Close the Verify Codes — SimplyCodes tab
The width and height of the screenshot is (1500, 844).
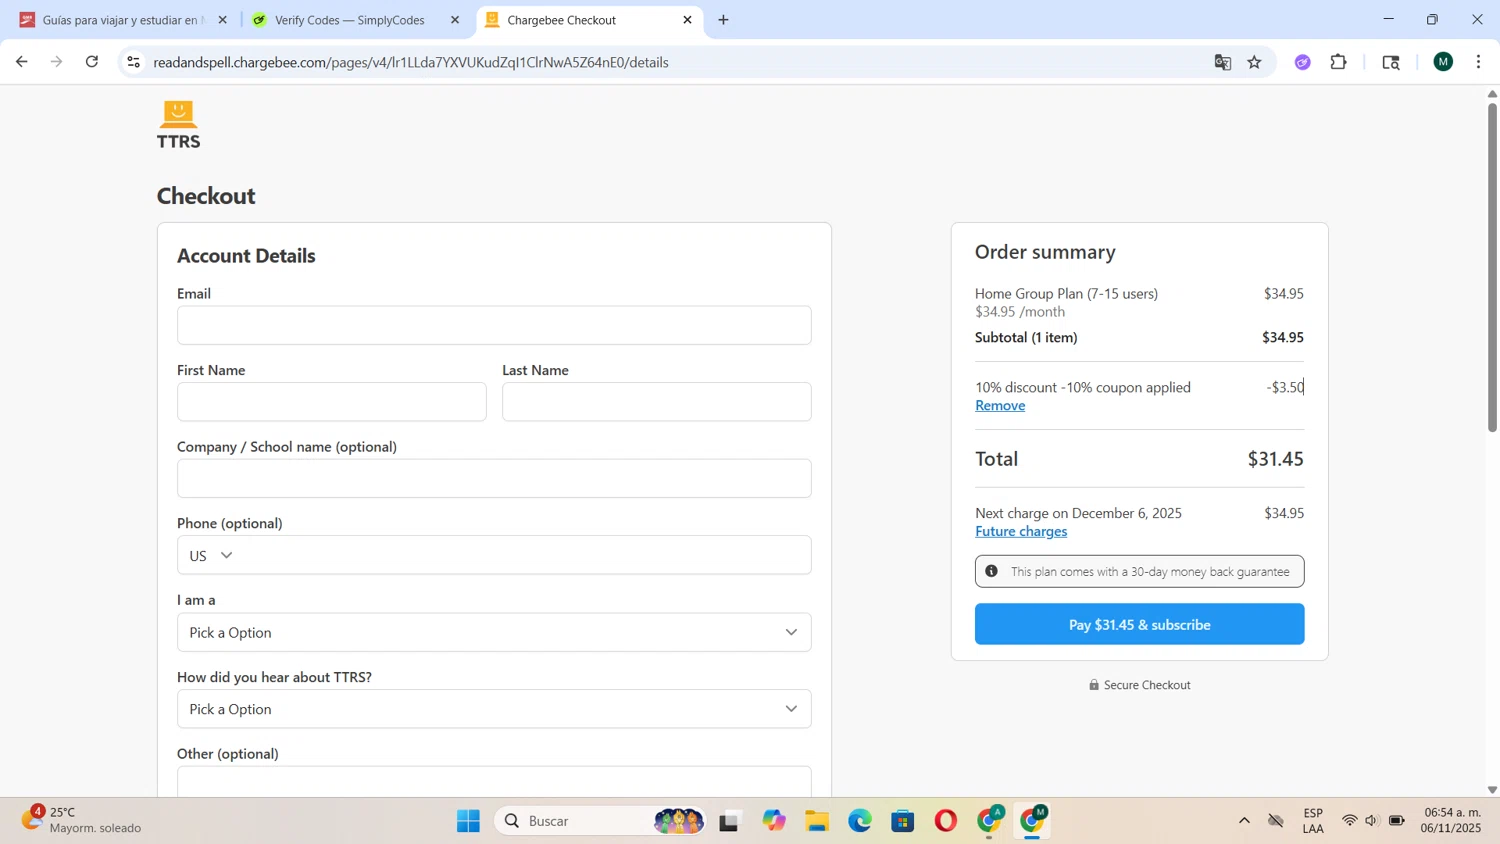pos(455,20)
